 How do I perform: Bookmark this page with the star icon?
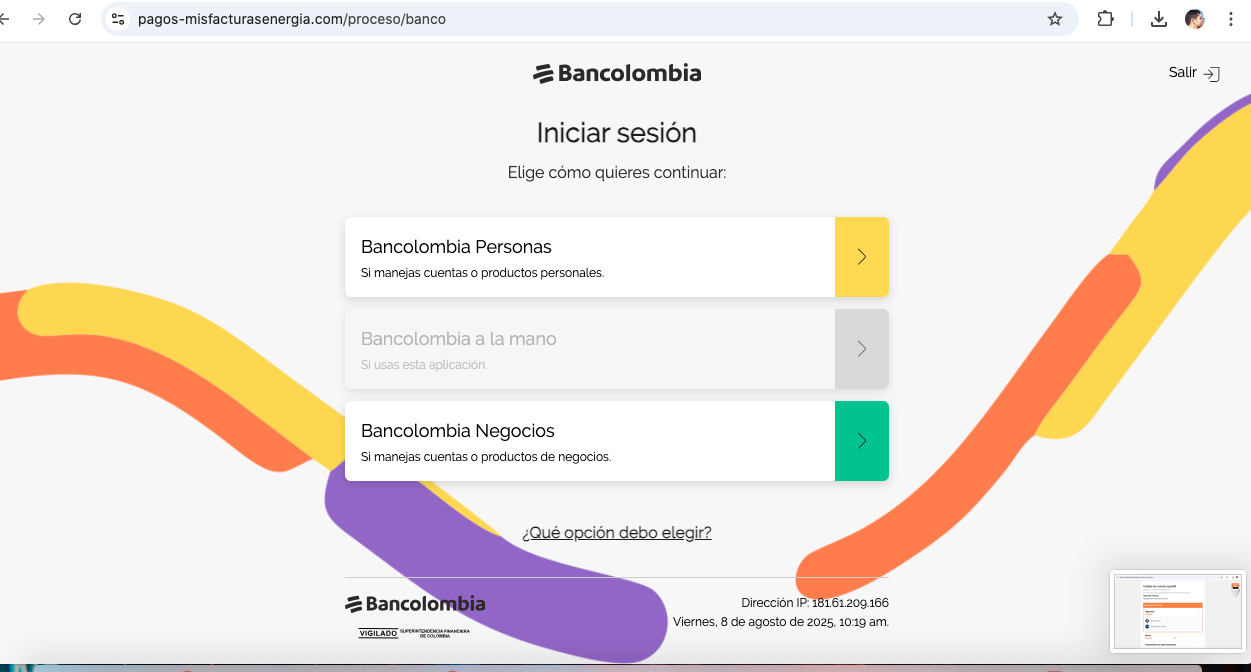pos(1054,19)
